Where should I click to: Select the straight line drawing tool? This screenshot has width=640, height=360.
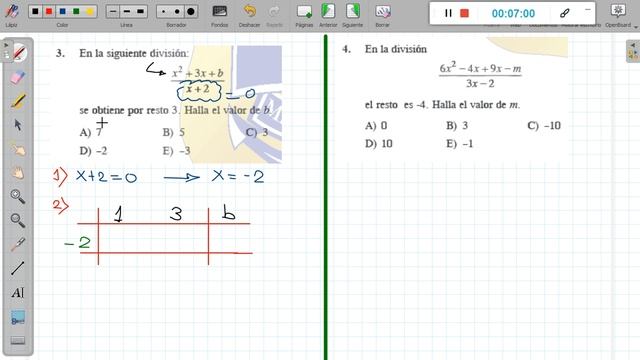[x=18, y=269]
